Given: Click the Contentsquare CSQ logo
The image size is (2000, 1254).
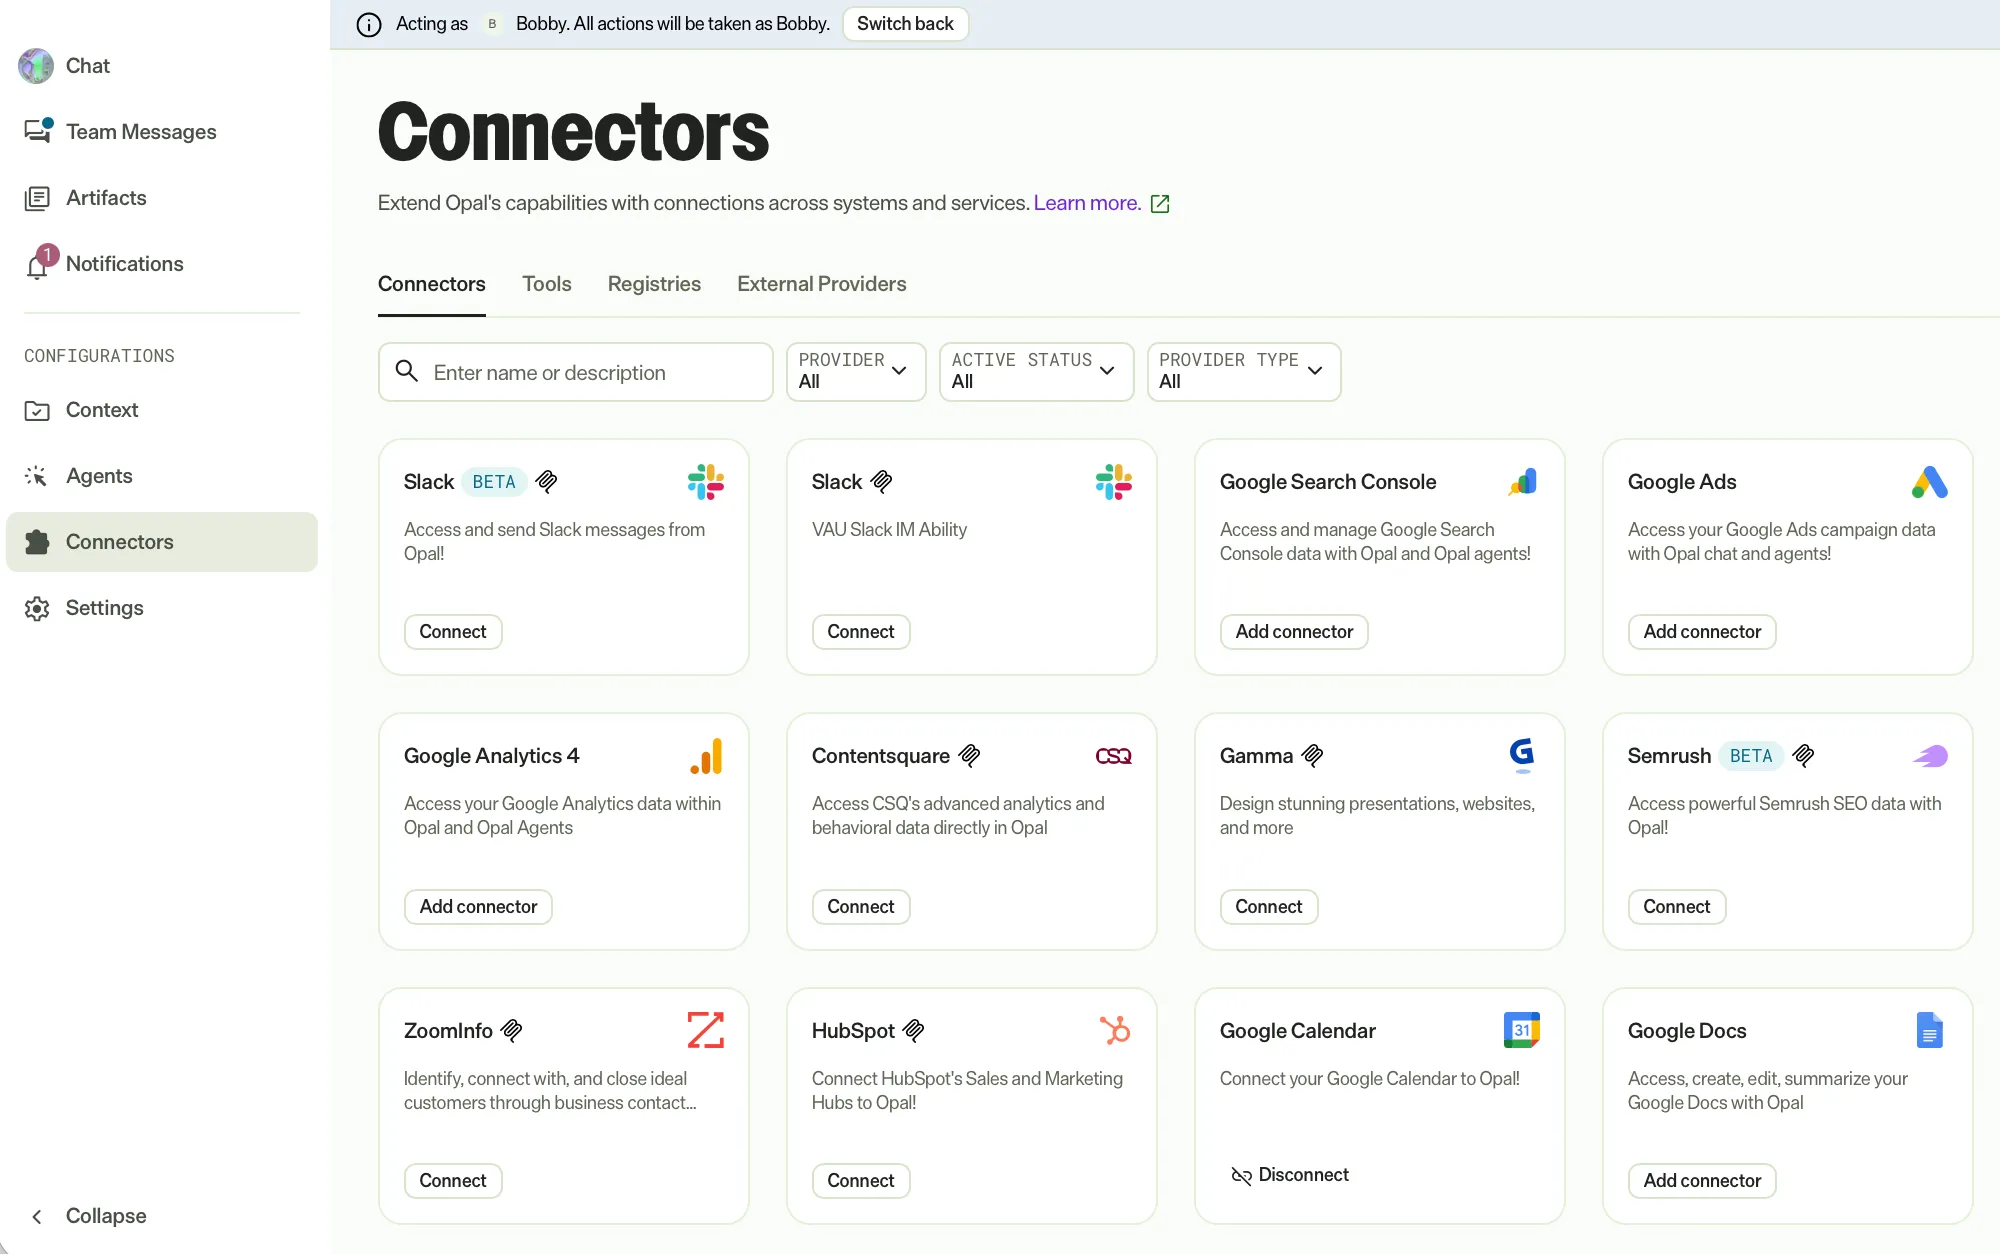Looking at the screenshot, I should (x=1114, y=756).
